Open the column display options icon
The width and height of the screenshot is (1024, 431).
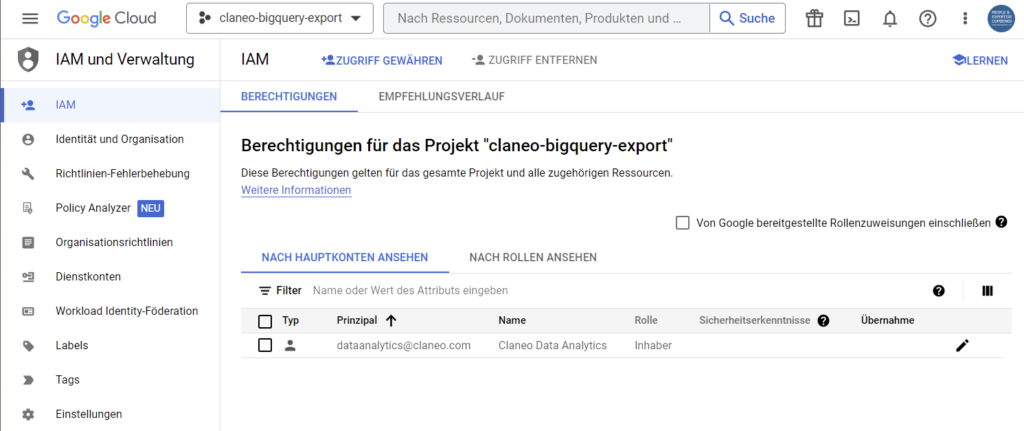987,291
